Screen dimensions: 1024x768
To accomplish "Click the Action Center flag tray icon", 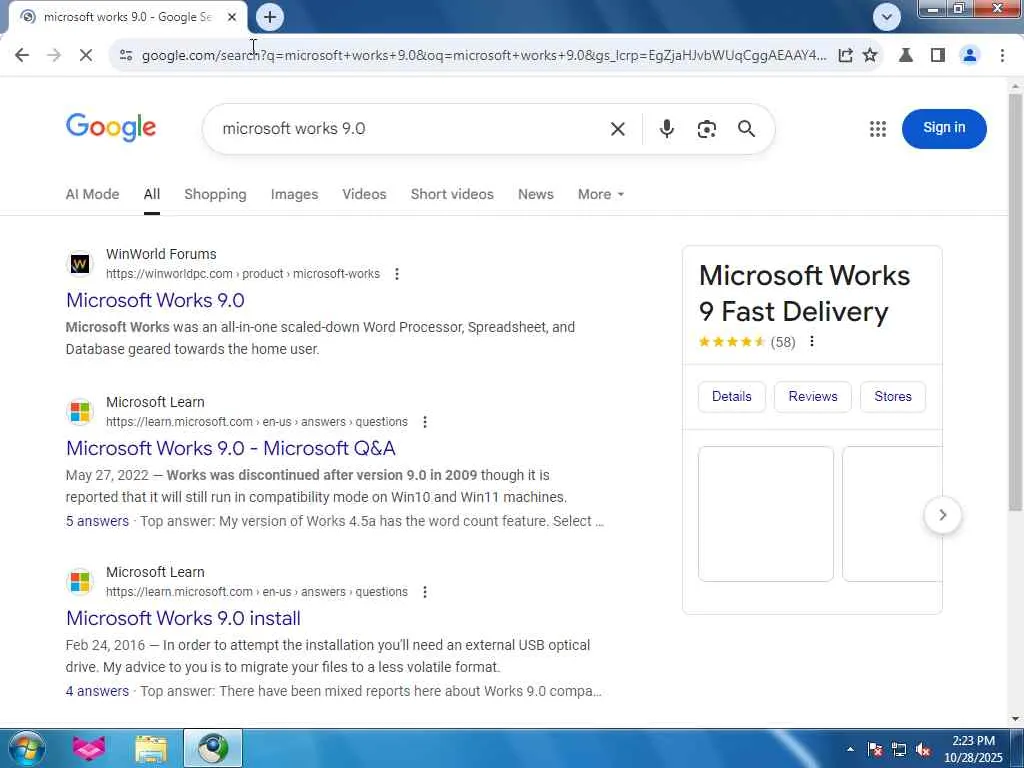I will pos(875,749).
